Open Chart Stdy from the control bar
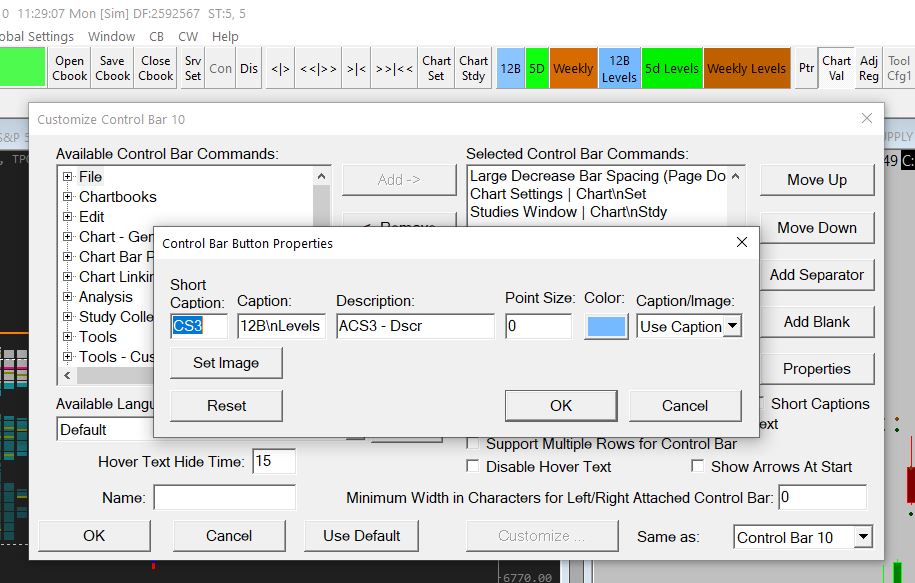Viewport: 915px width, 583px height. tap(473, 68)
